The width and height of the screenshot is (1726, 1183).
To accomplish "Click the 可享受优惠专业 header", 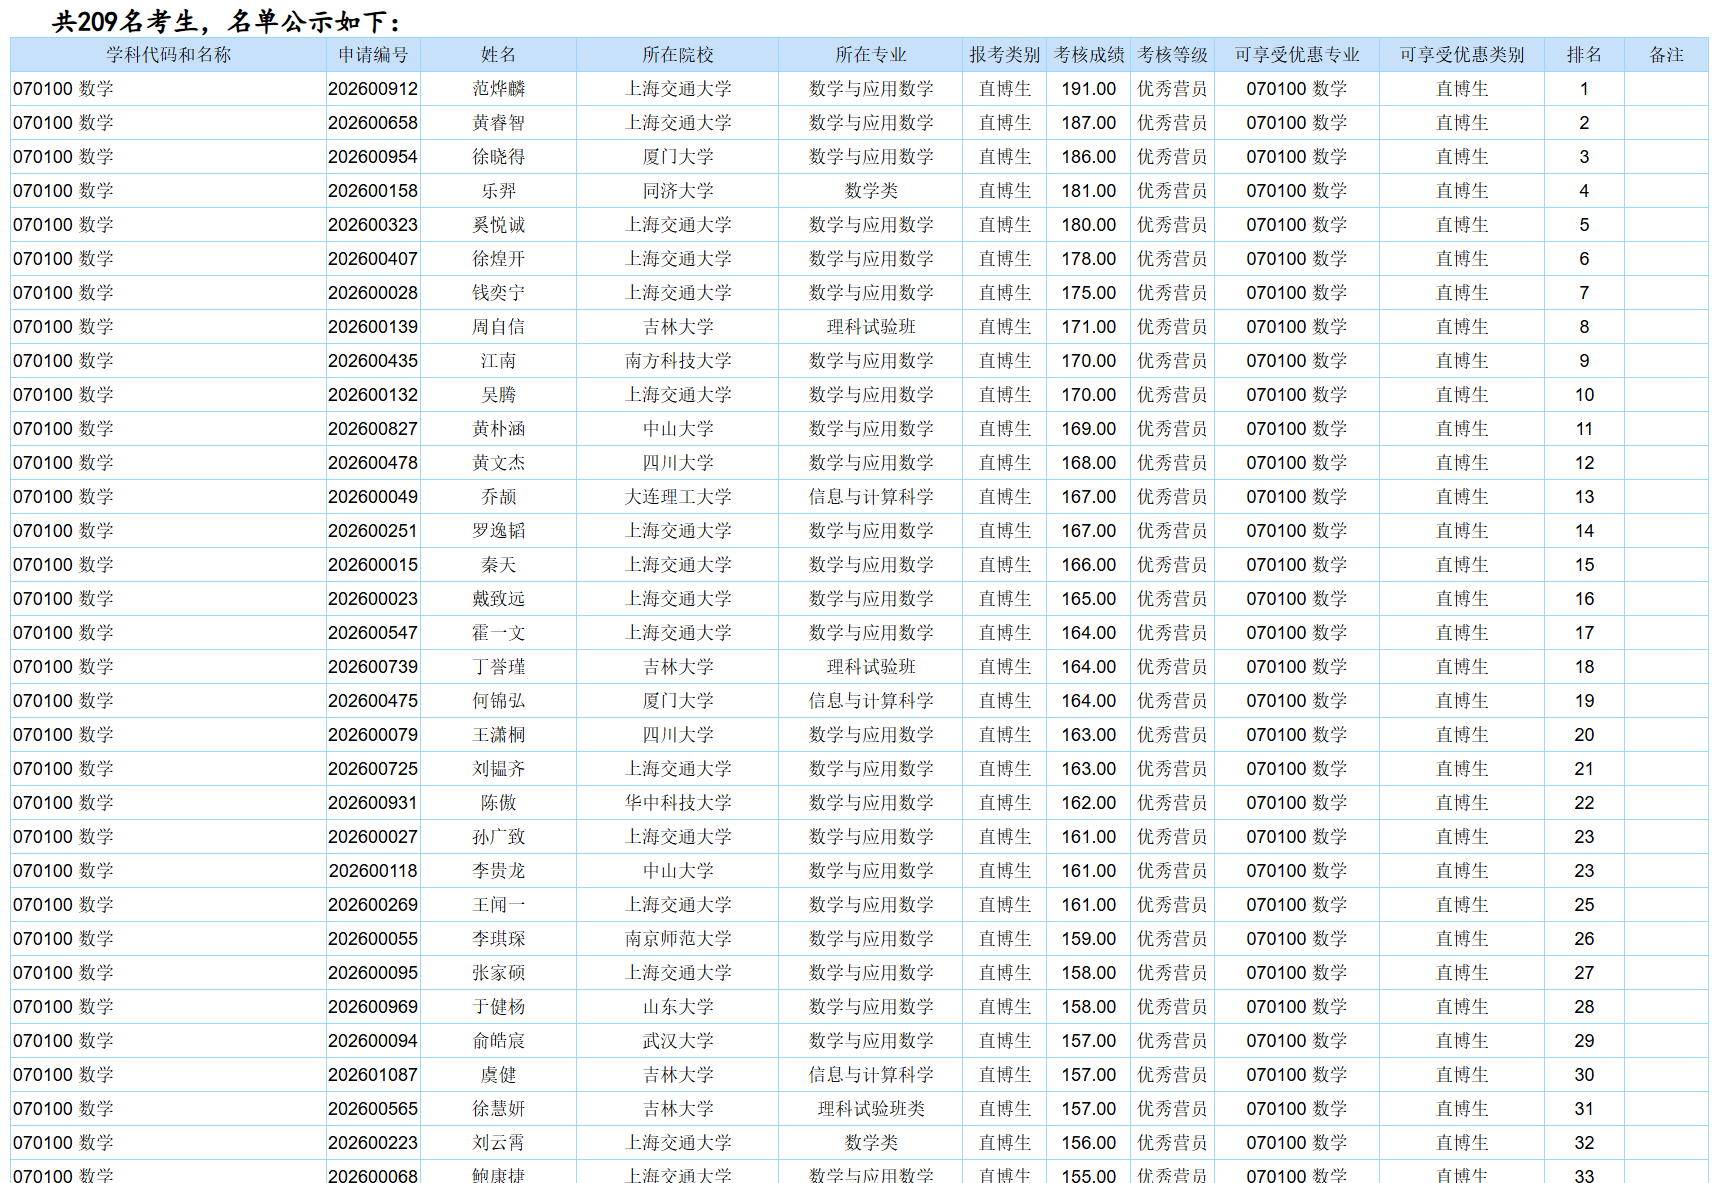I will pyautogui.click(x=1296, y=55).
